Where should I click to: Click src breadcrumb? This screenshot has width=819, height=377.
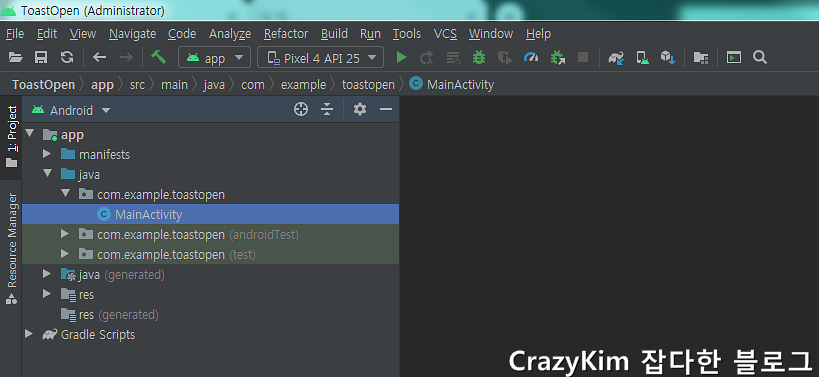coord(137,85)
